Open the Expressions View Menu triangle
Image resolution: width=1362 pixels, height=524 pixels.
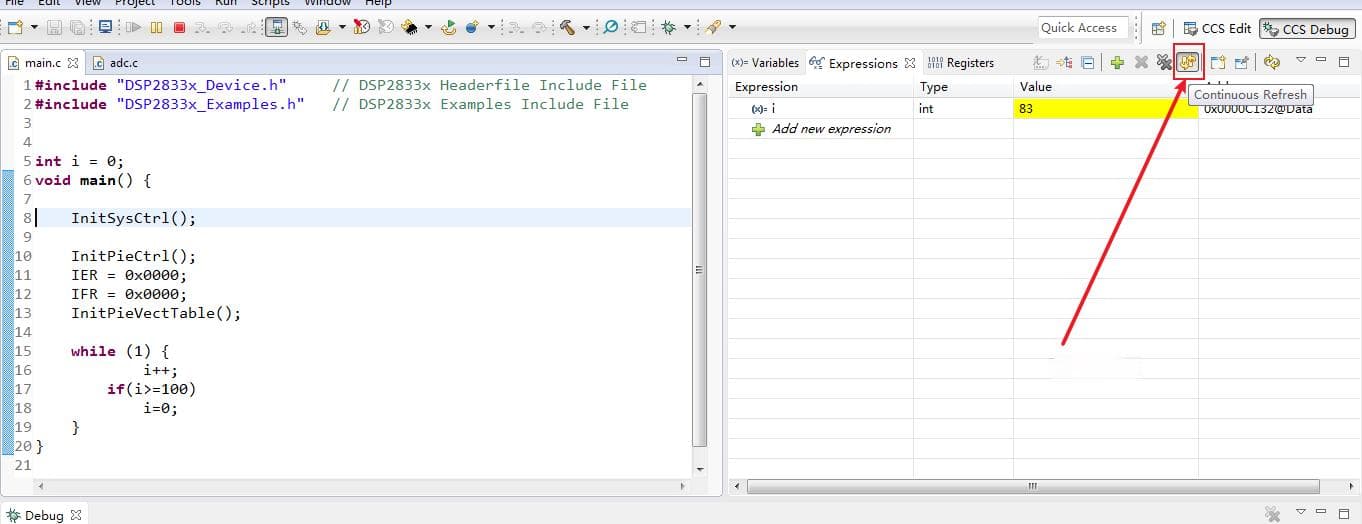coord(1301,60)
